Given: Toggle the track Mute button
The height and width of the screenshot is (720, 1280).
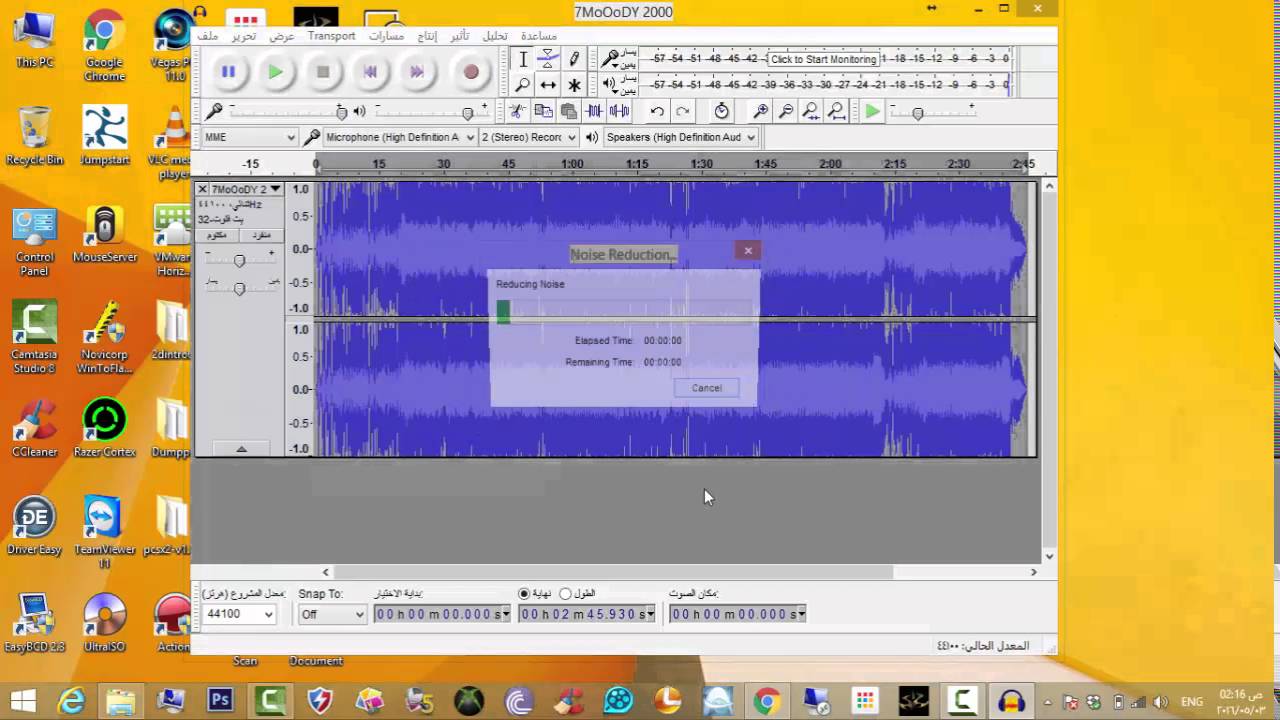Looking at the screenshot, I should [216, 235].
